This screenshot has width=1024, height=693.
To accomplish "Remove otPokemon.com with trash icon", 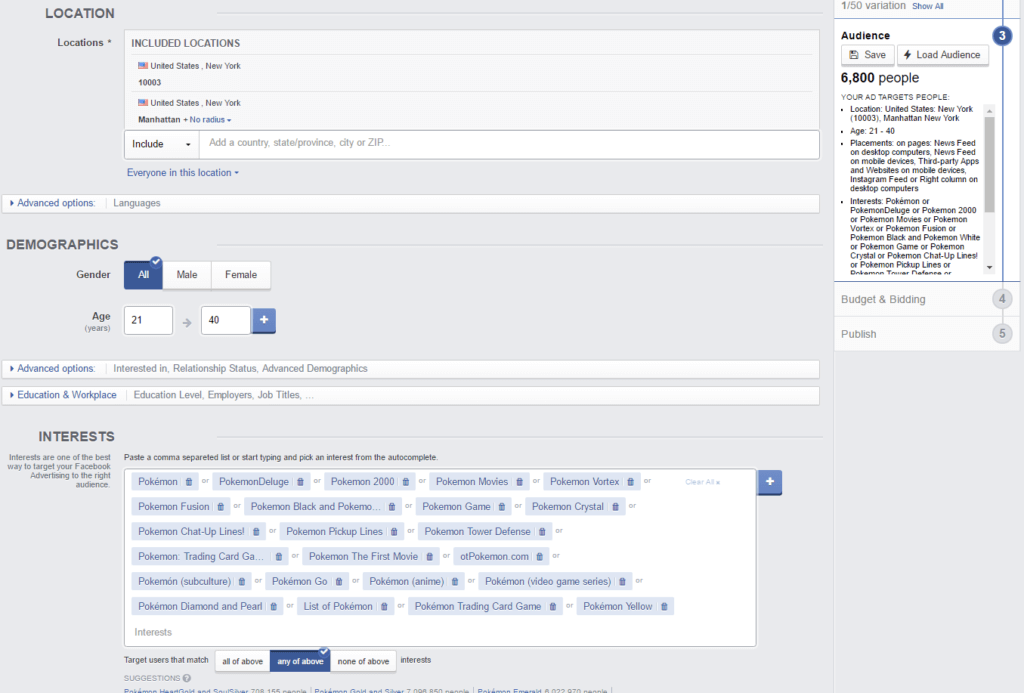I will 539,556.
